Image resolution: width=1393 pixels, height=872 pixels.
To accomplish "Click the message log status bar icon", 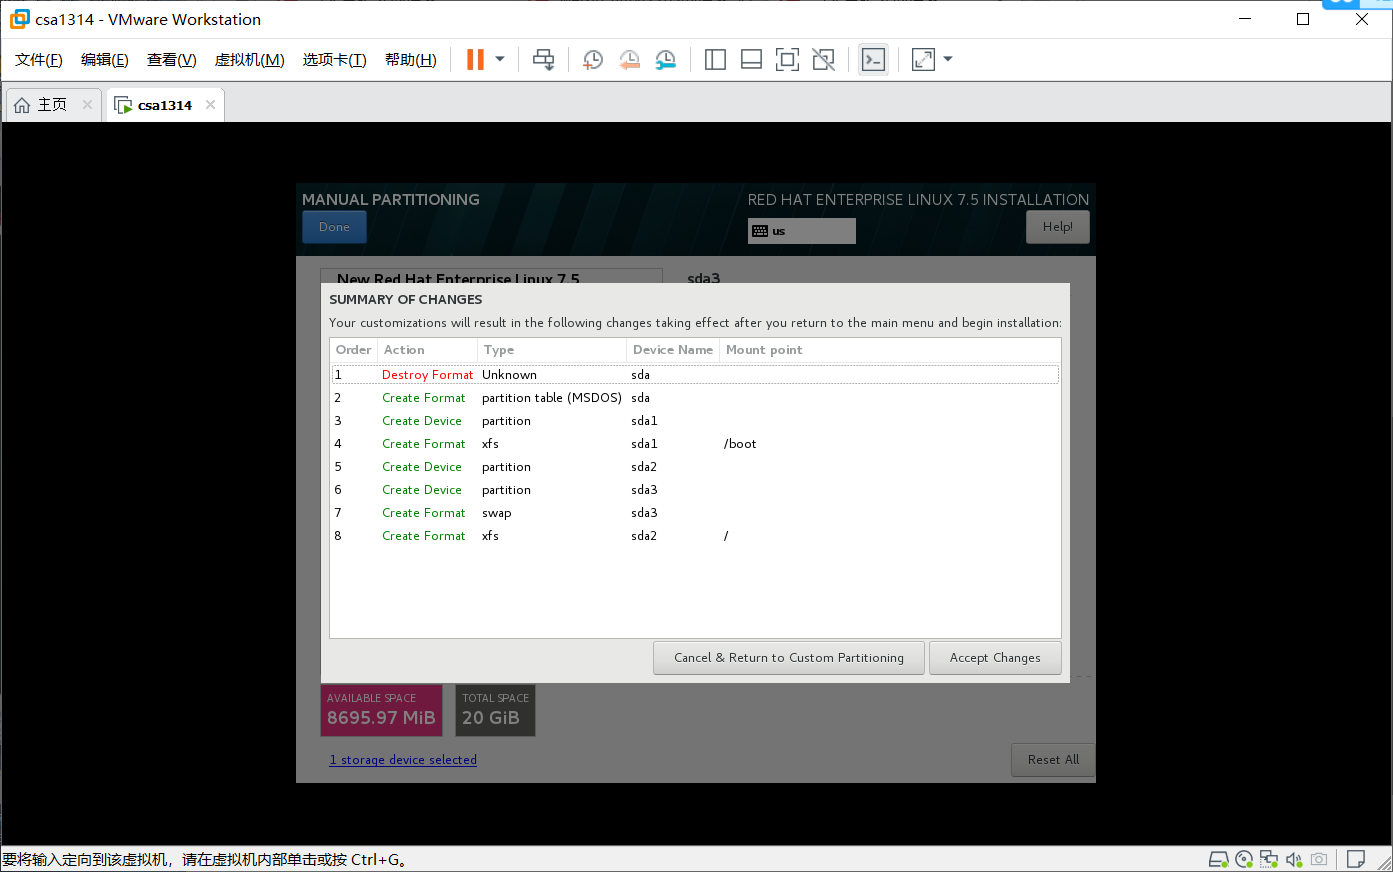I will pos(1356,859).
